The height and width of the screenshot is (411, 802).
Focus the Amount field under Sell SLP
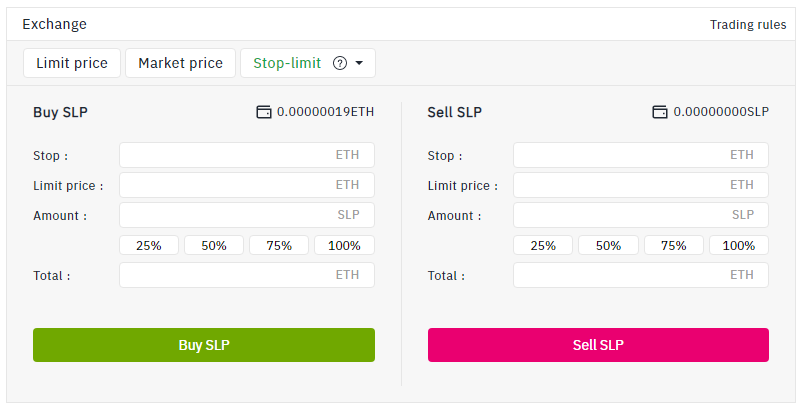tap(641, 215)
